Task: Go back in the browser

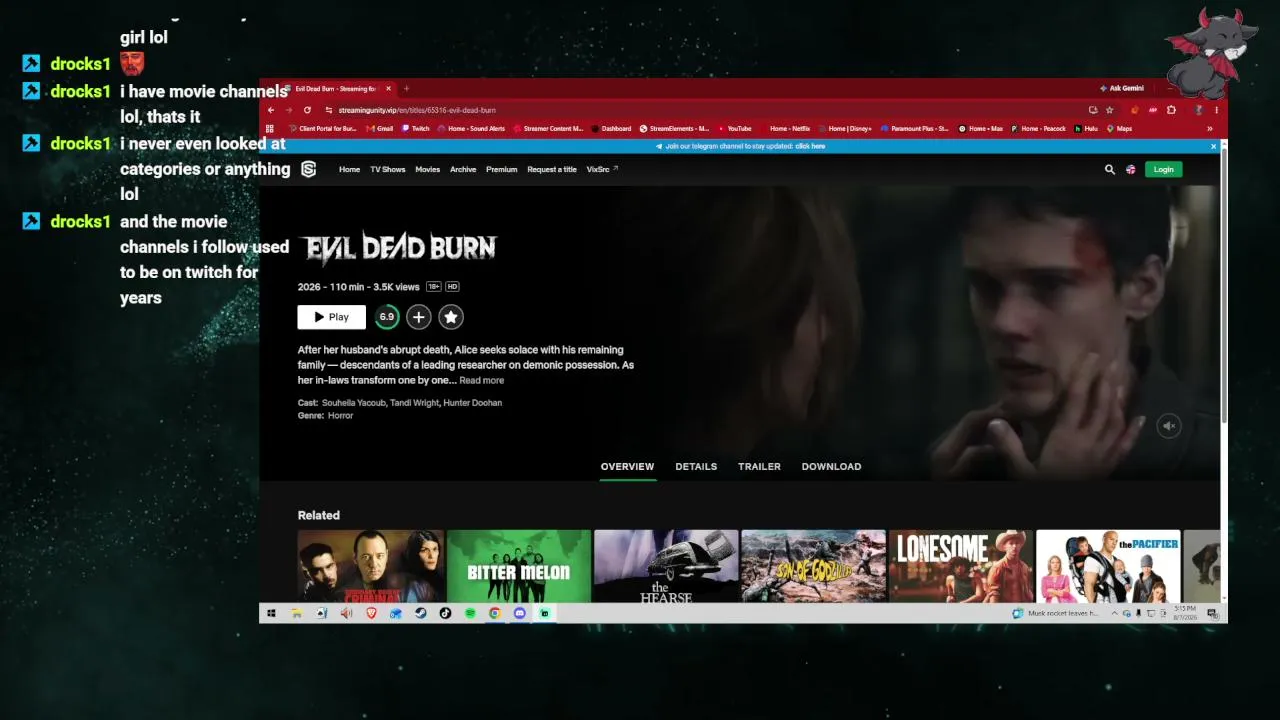Action: click(x=271, y=110)
